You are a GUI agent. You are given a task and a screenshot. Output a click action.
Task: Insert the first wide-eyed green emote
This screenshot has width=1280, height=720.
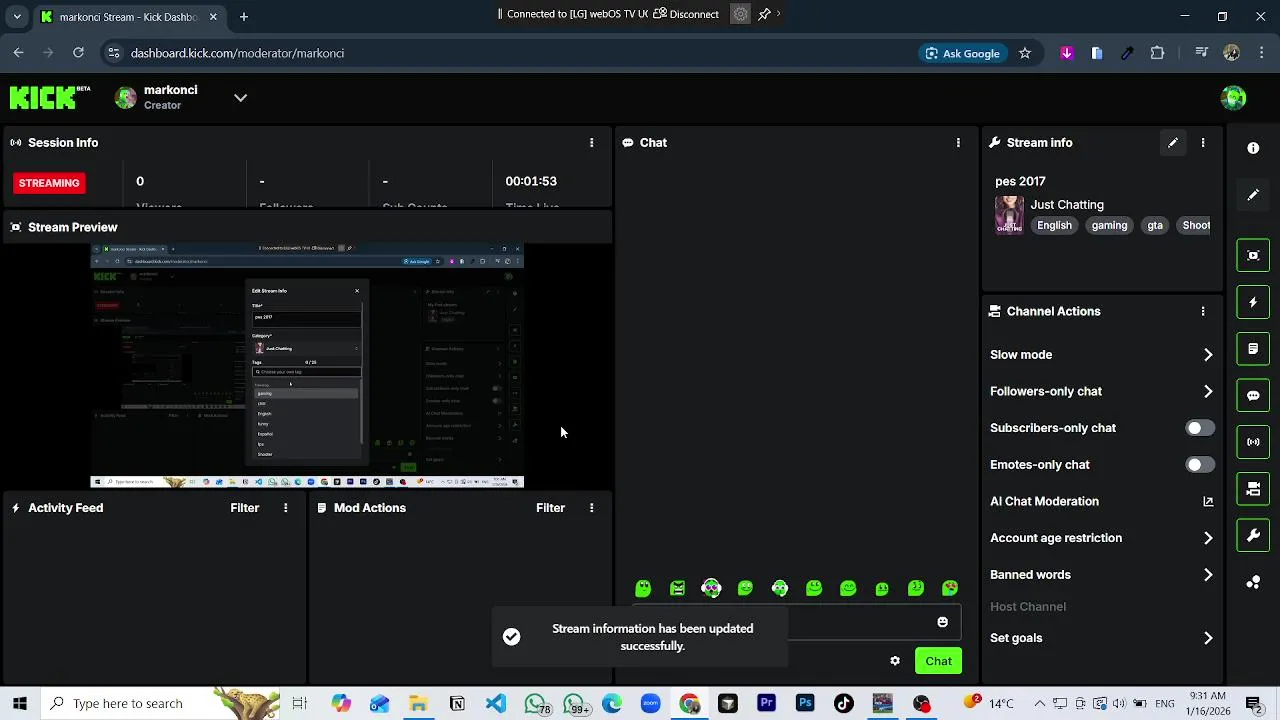643,588
